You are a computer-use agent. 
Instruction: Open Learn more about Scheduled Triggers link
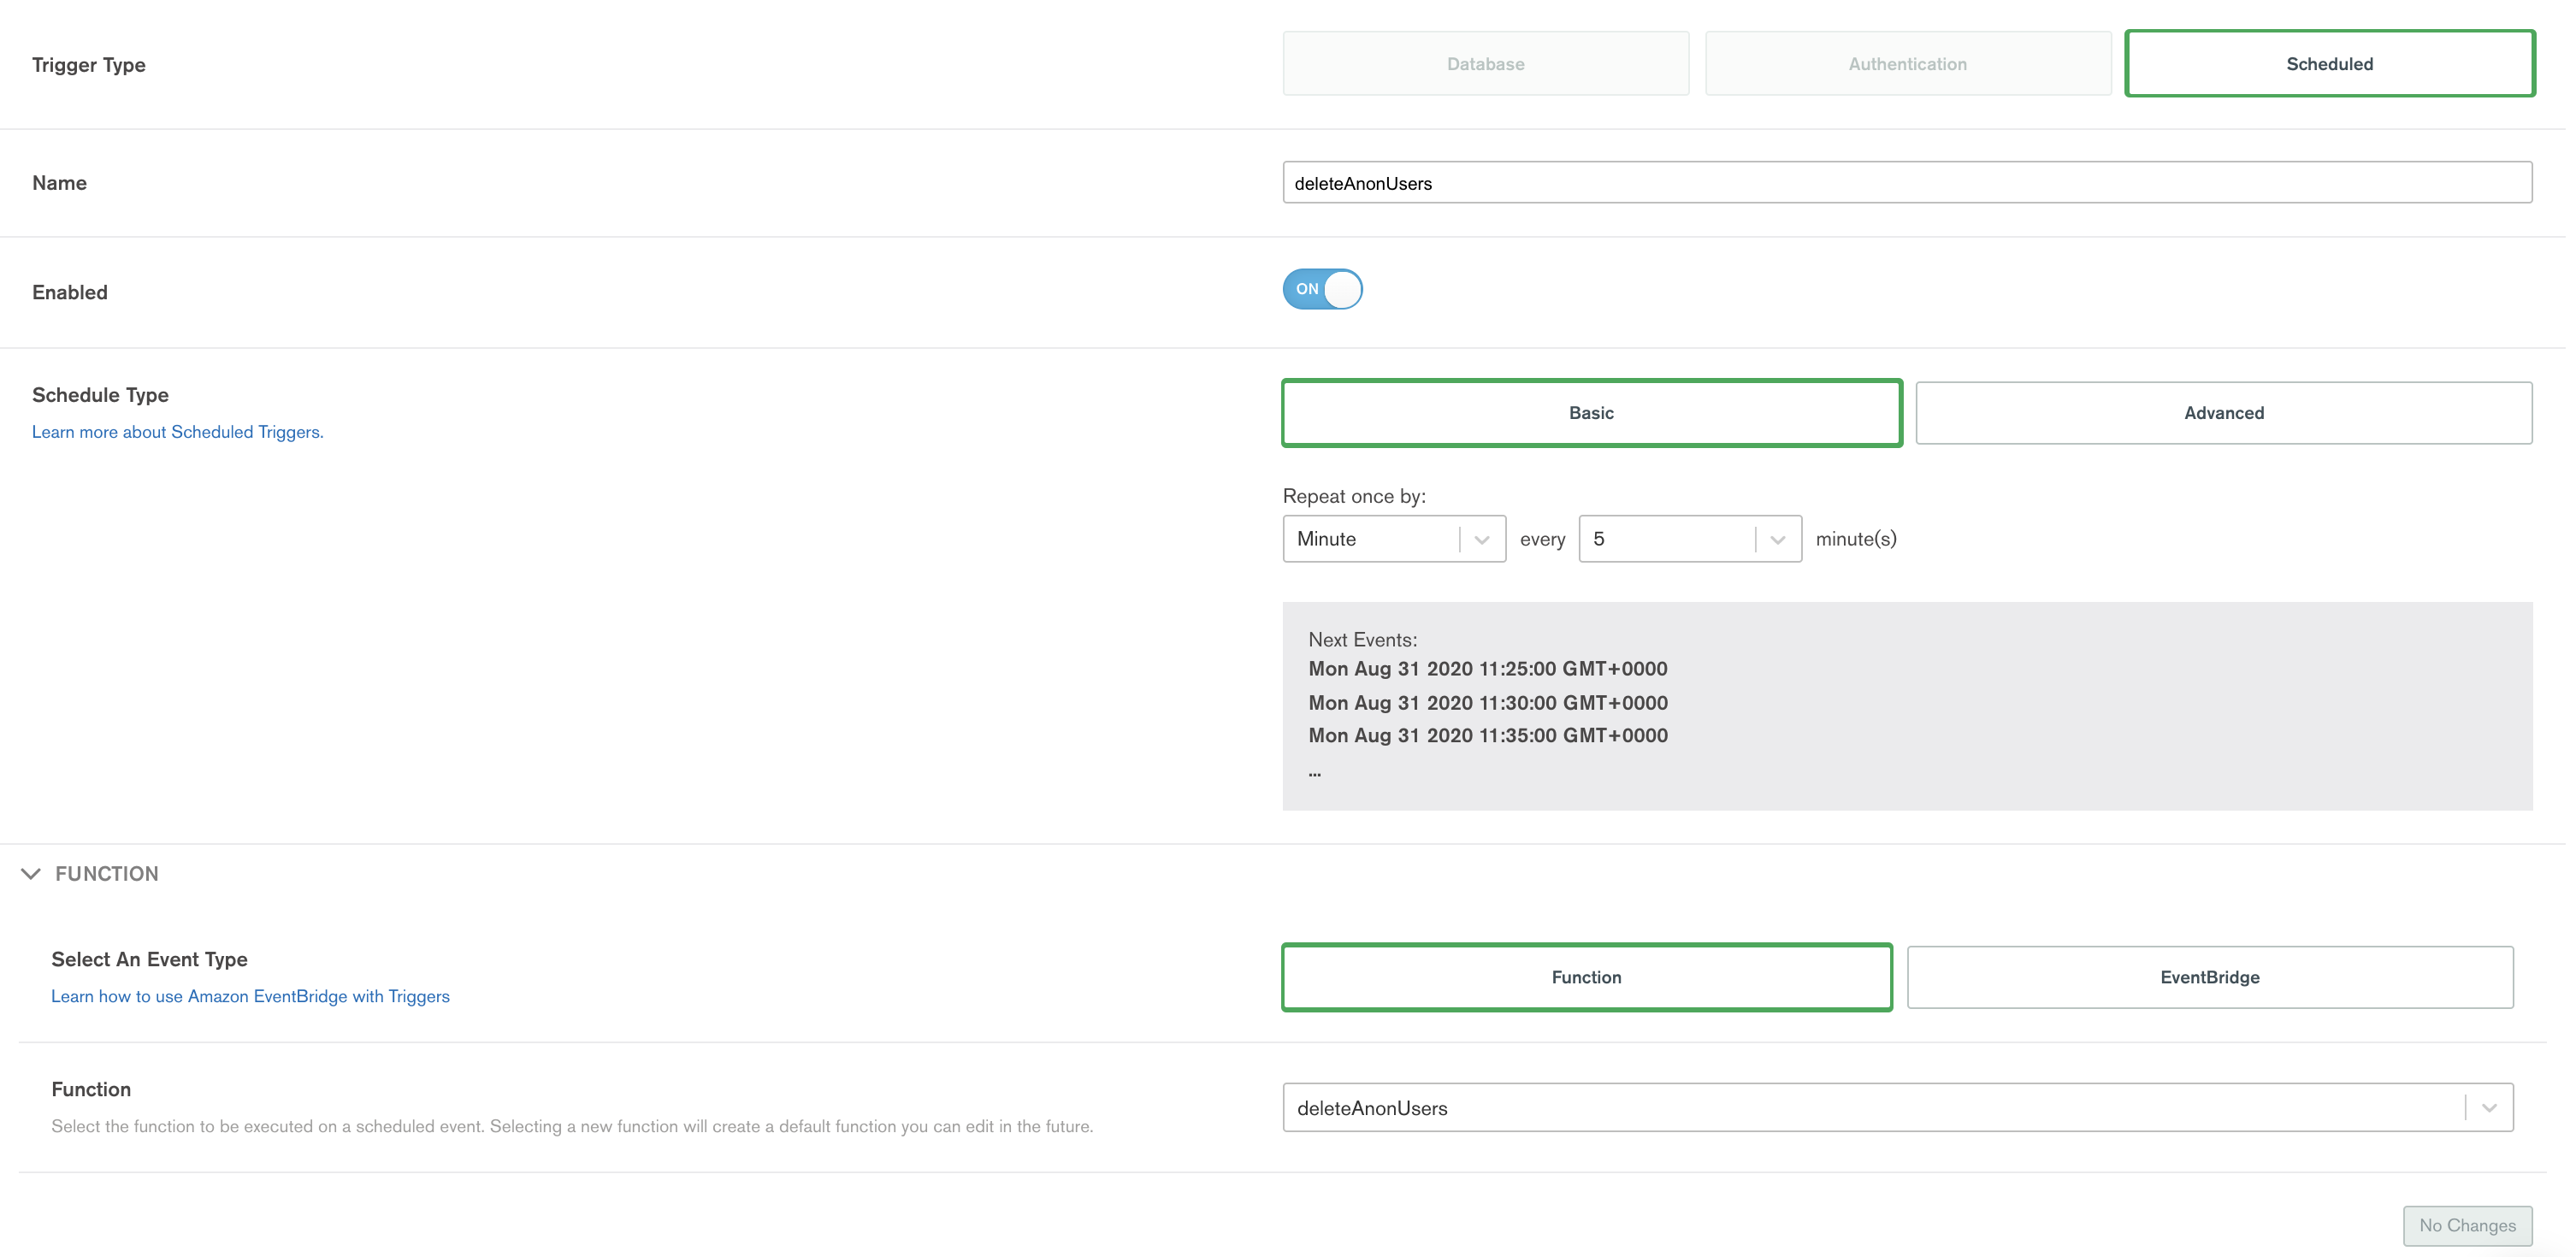(x=178, y=432)
